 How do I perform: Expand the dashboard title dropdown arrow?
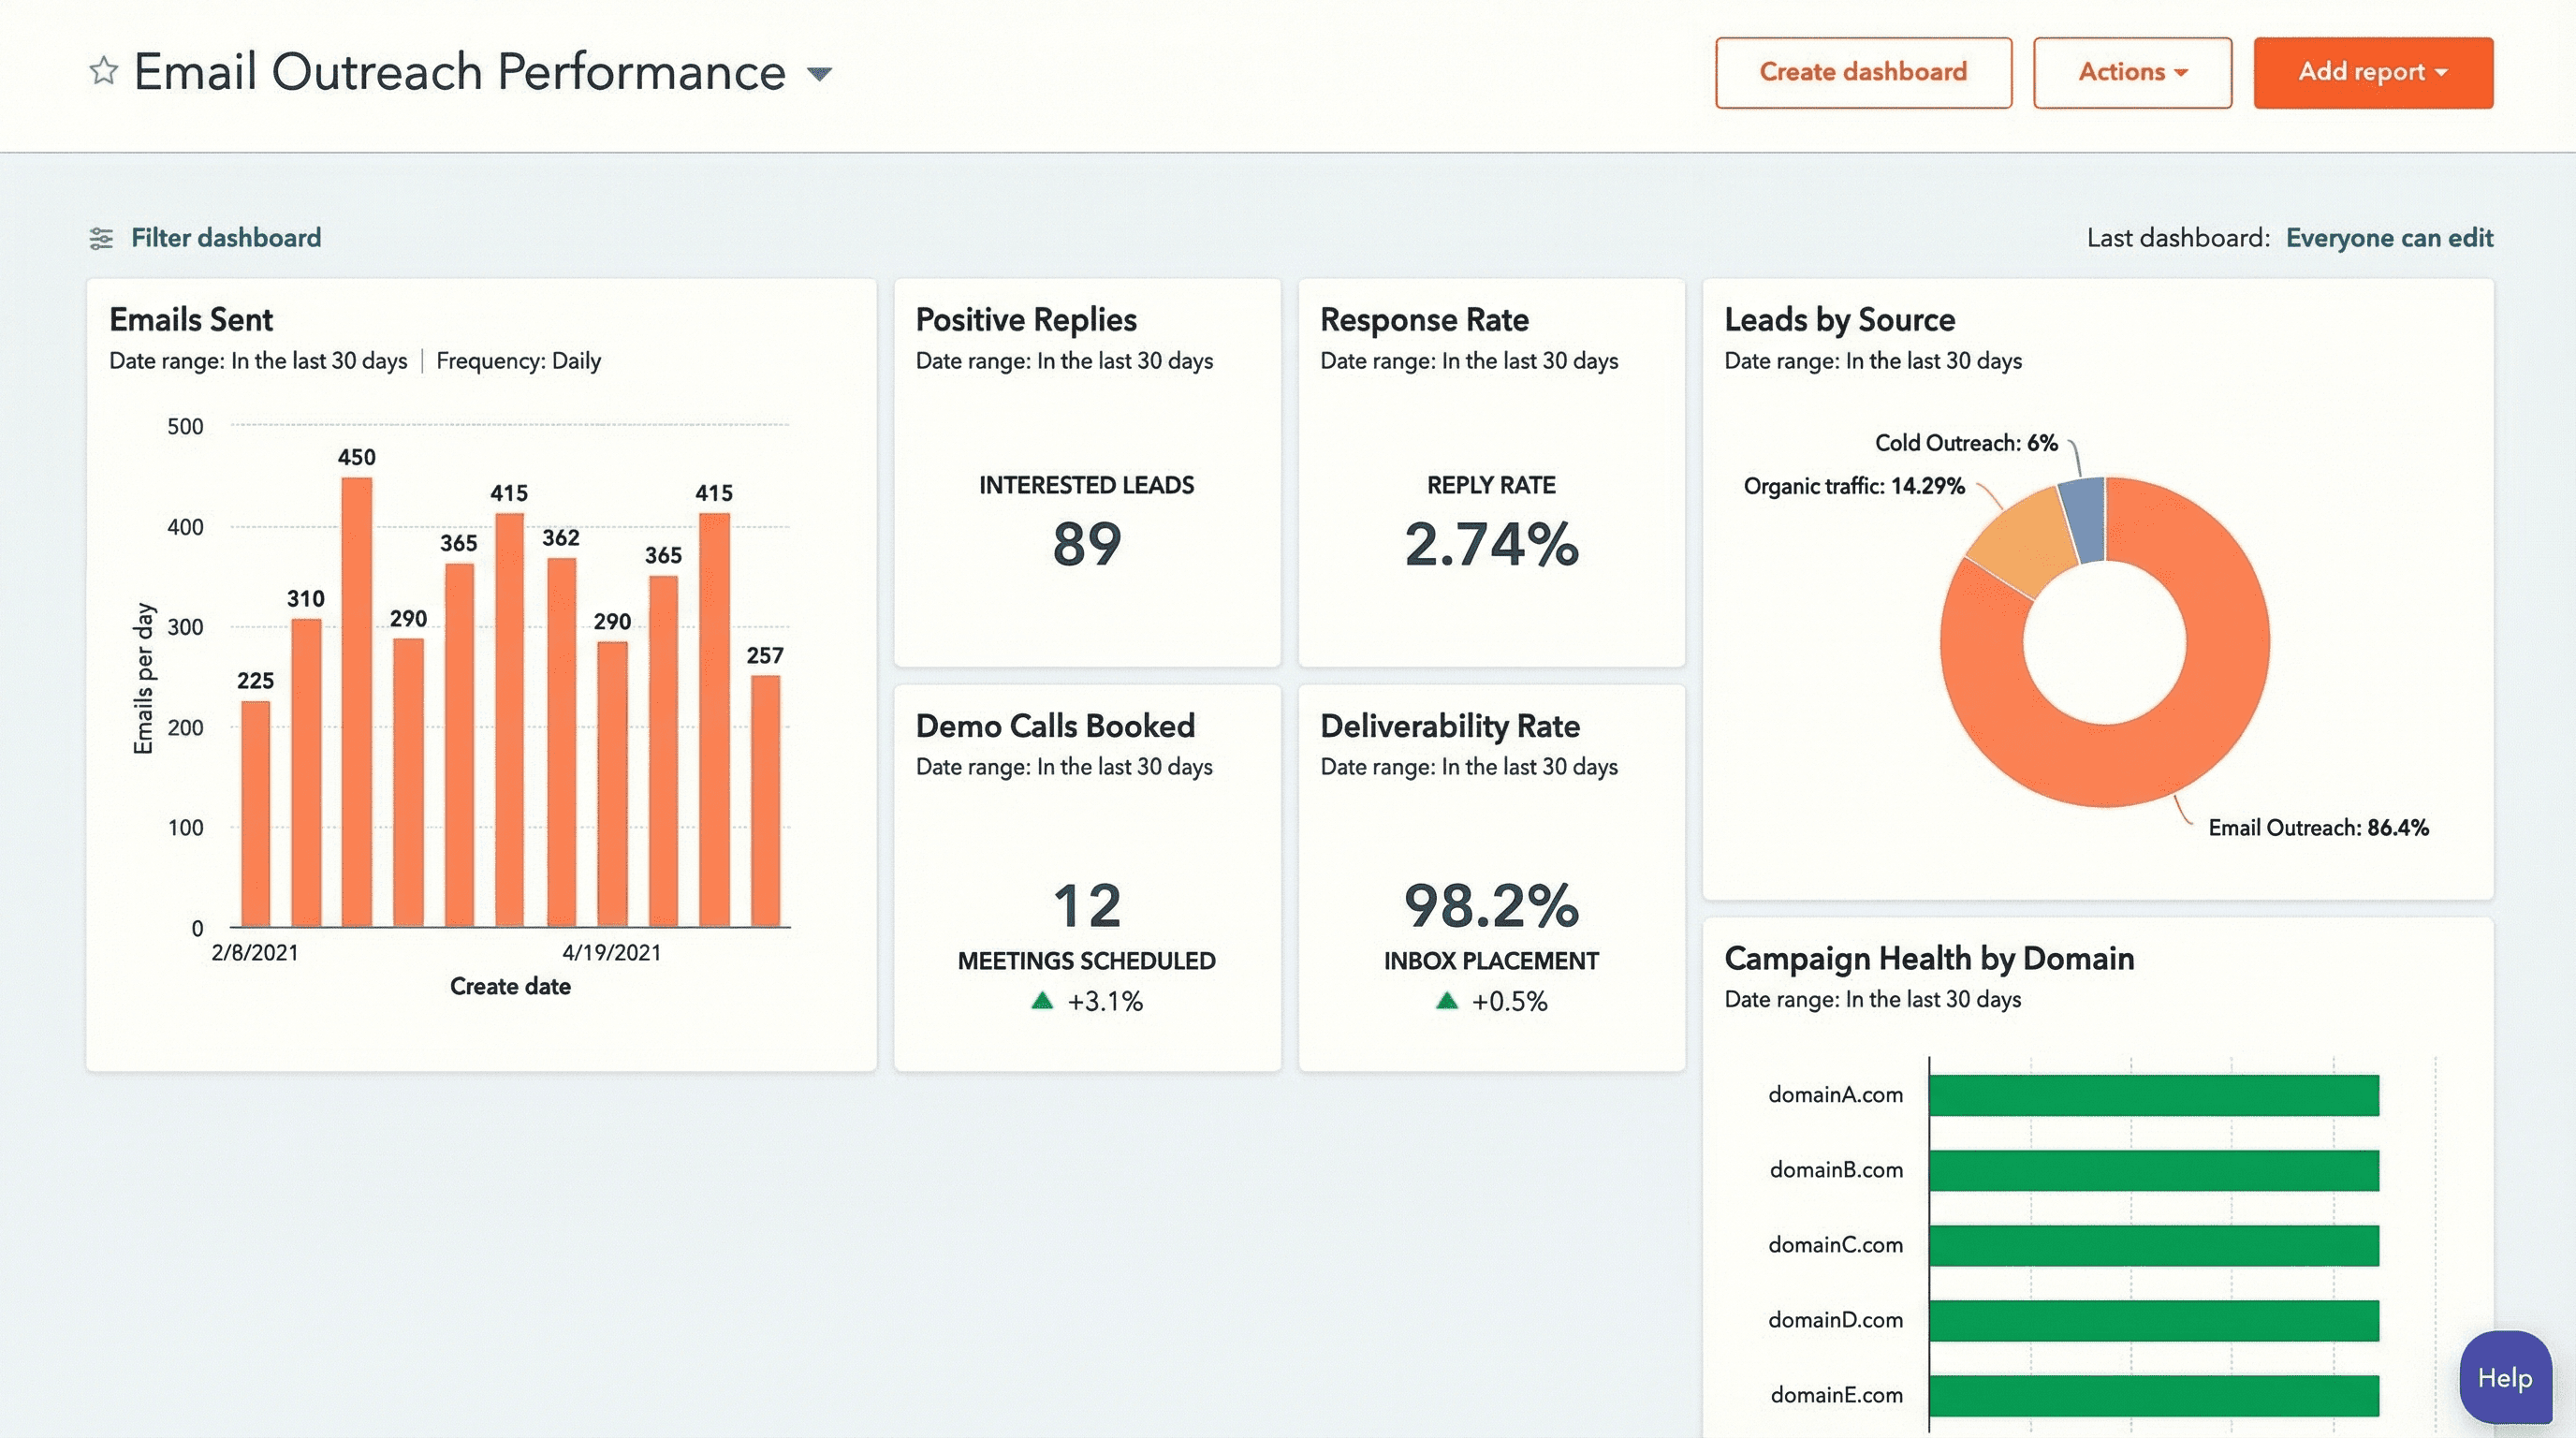point(819,73)
